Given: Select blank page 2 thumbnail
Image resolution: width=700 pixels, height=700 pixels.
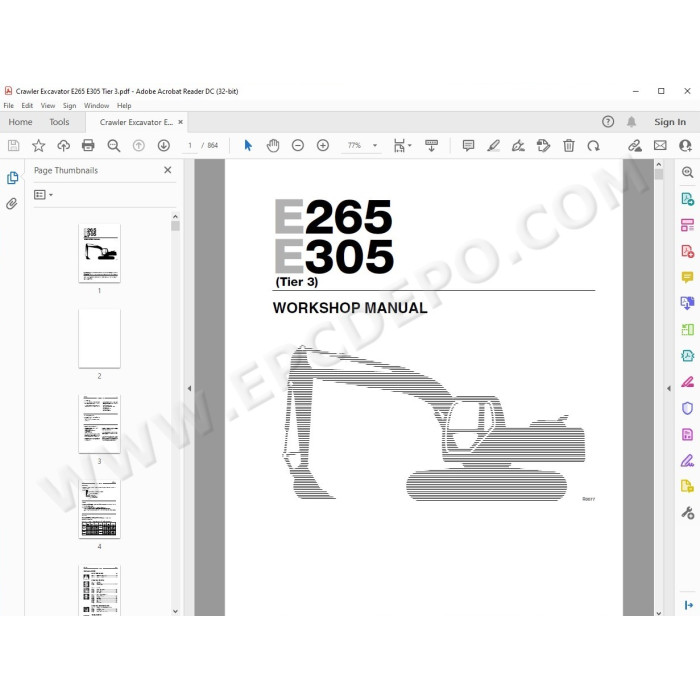Looking at the screenshot, I should click(x=99, y=338).
